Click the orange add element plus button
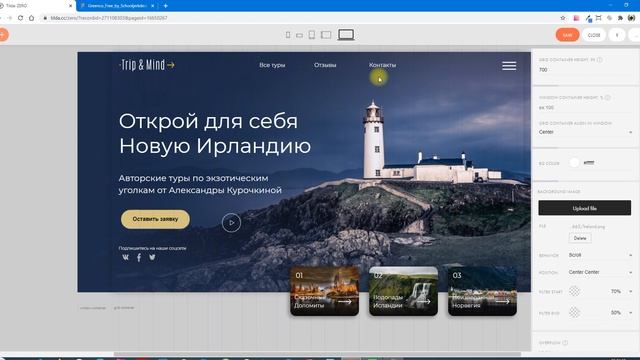Screen dimensions: 640x360 [x=2, y=35]
